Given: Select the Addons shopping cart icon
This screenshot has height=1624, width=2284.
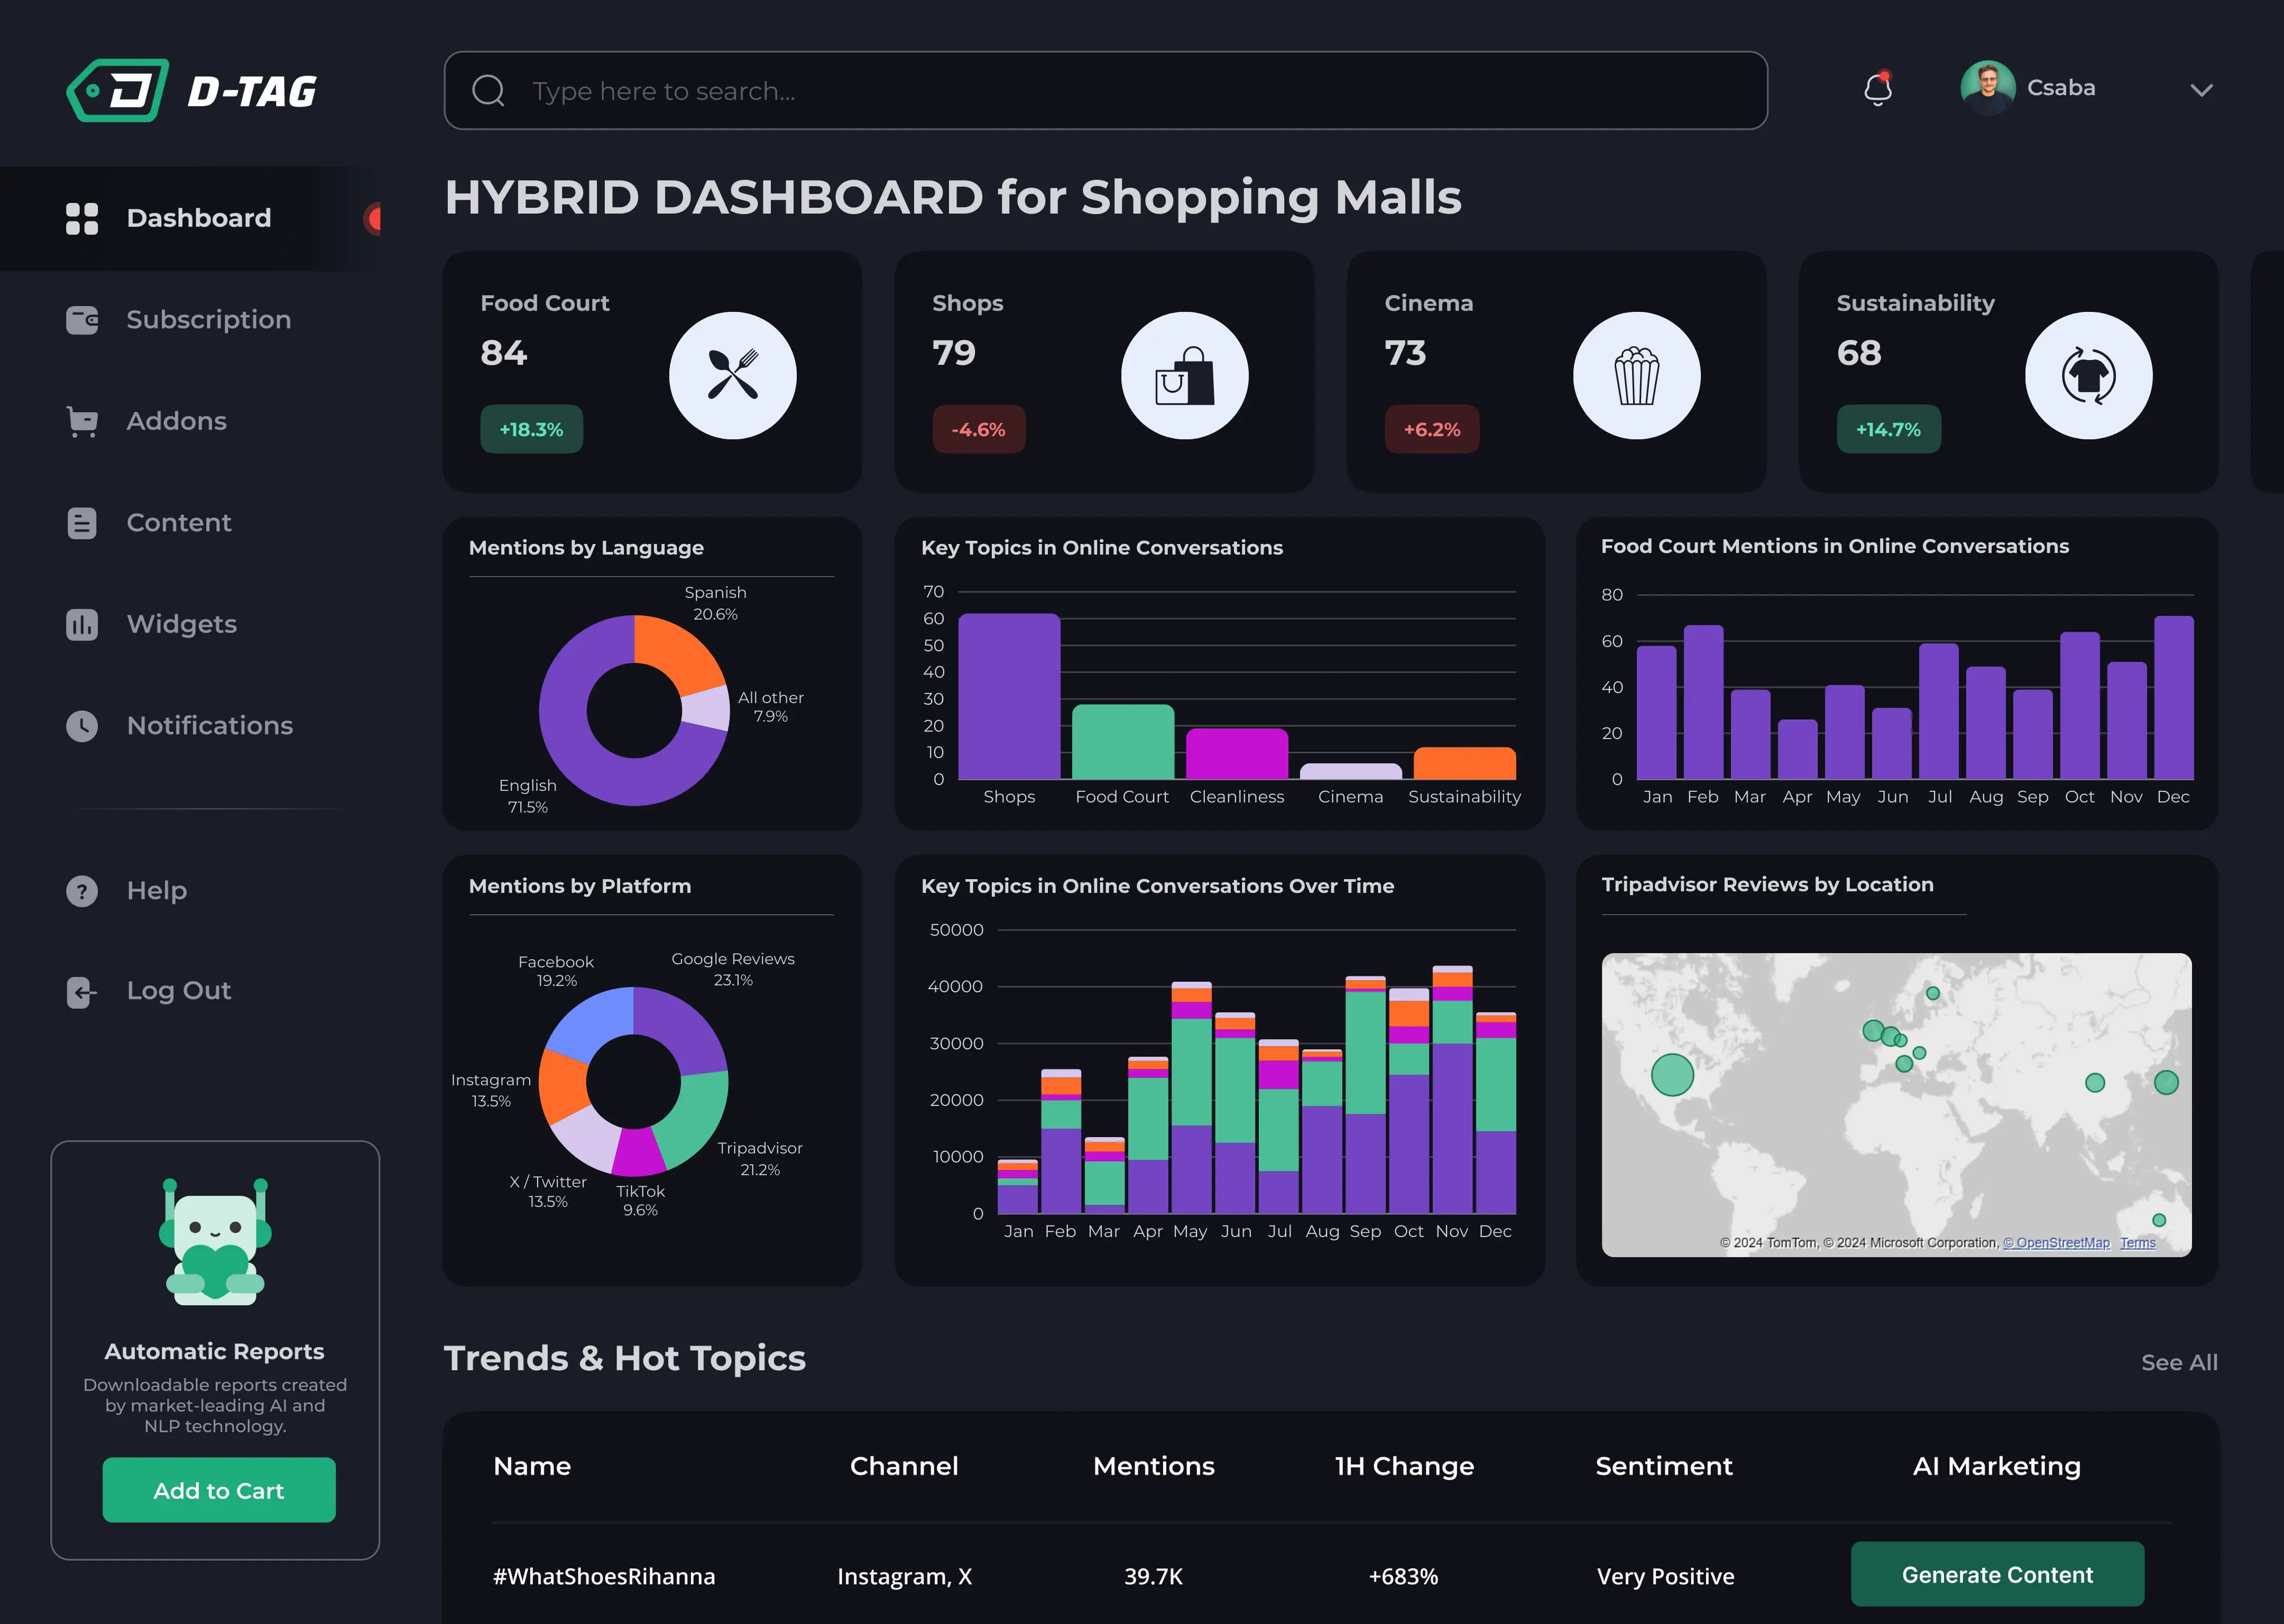Looking at the screenshot, I should (x=81, y=421).
